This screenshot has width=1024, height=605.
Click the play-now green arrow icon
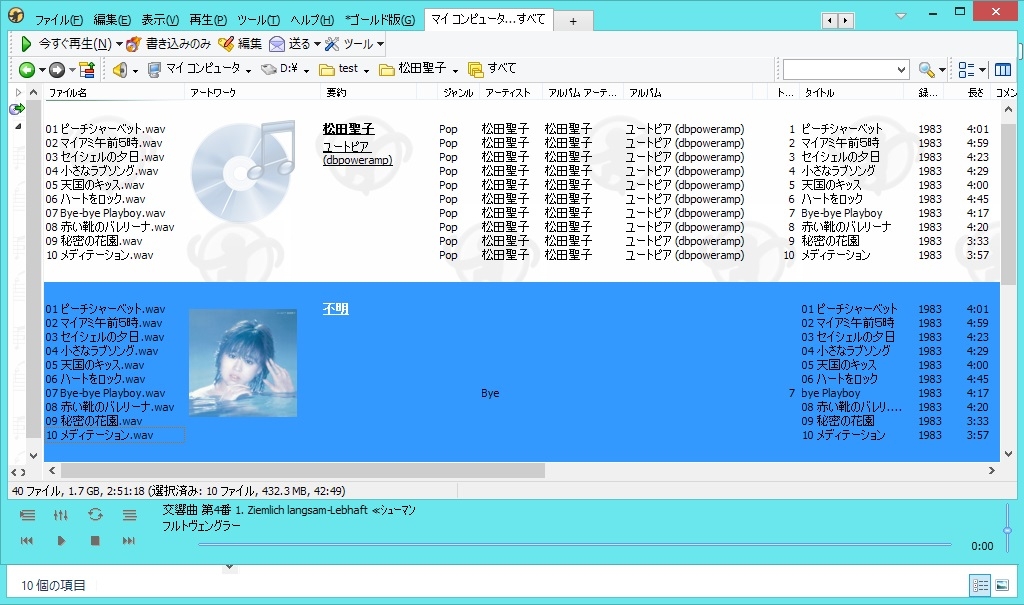pyautogui.click(x=26, y=44)
